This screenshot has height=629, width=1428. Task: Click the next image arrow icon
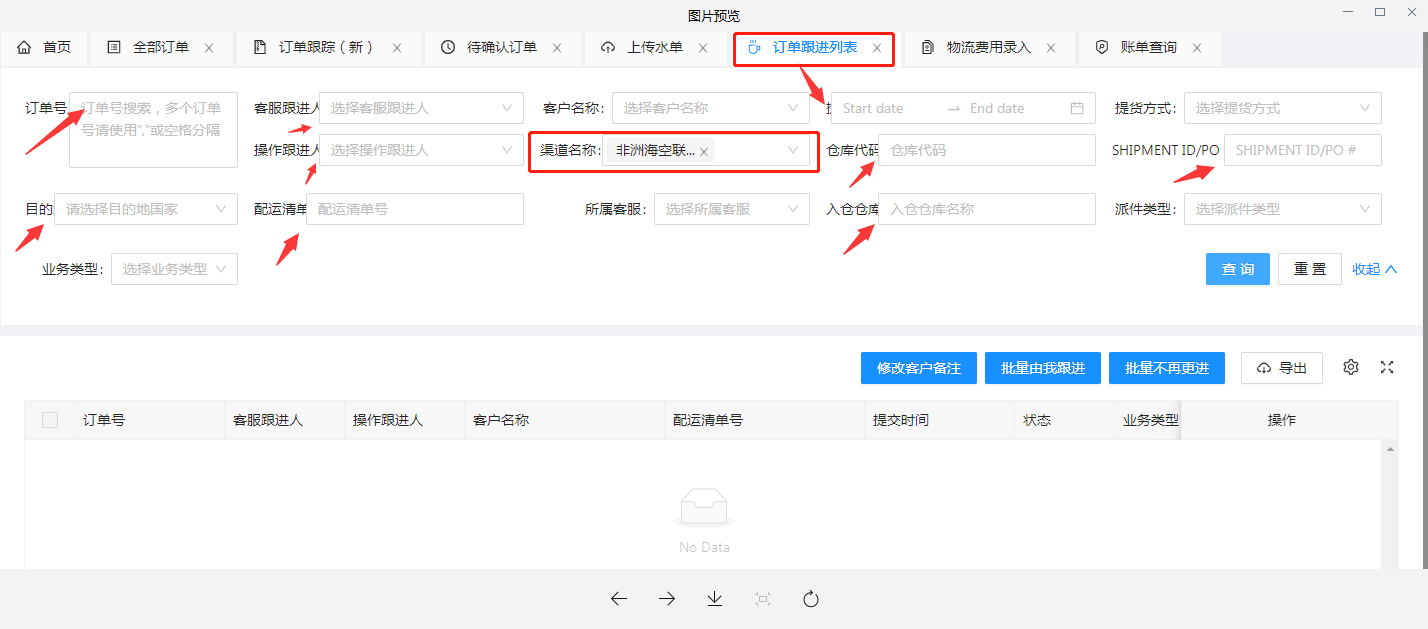(667, 599)
